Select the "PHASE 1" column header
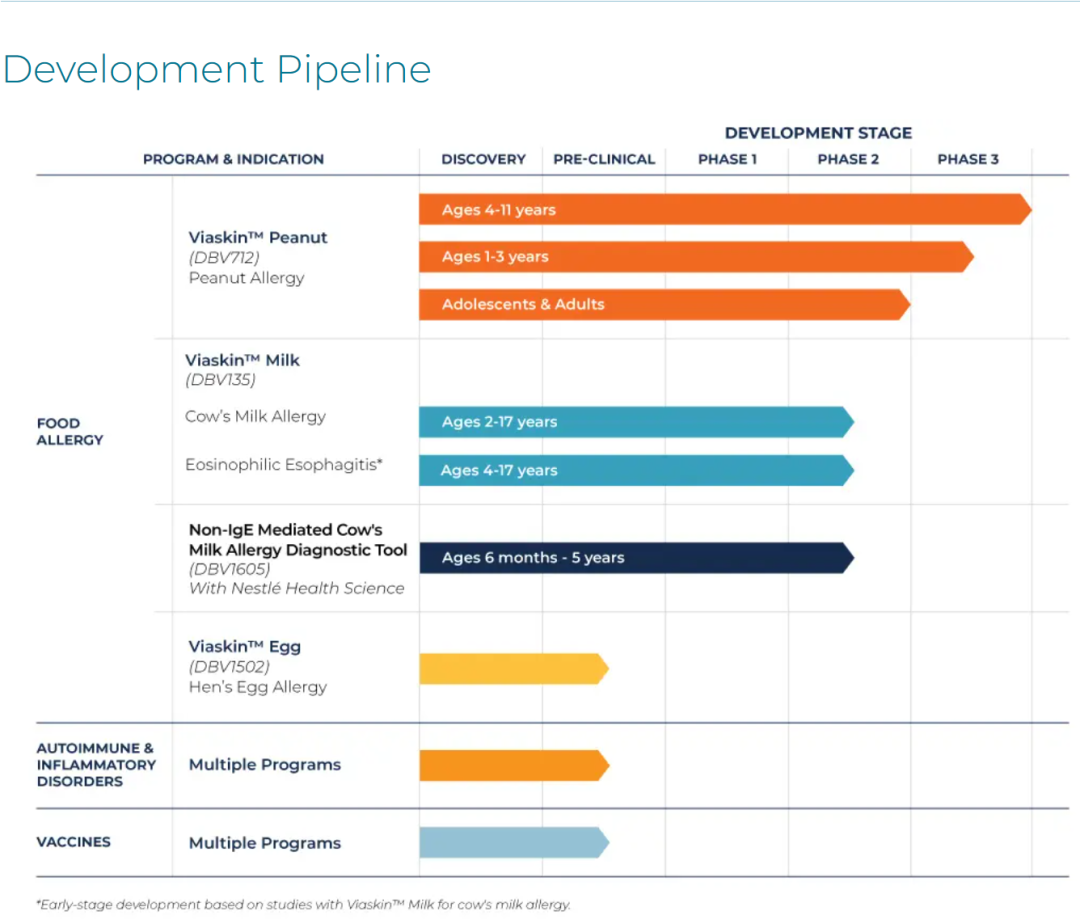The image size is (1080, 924). coord(727,159)
